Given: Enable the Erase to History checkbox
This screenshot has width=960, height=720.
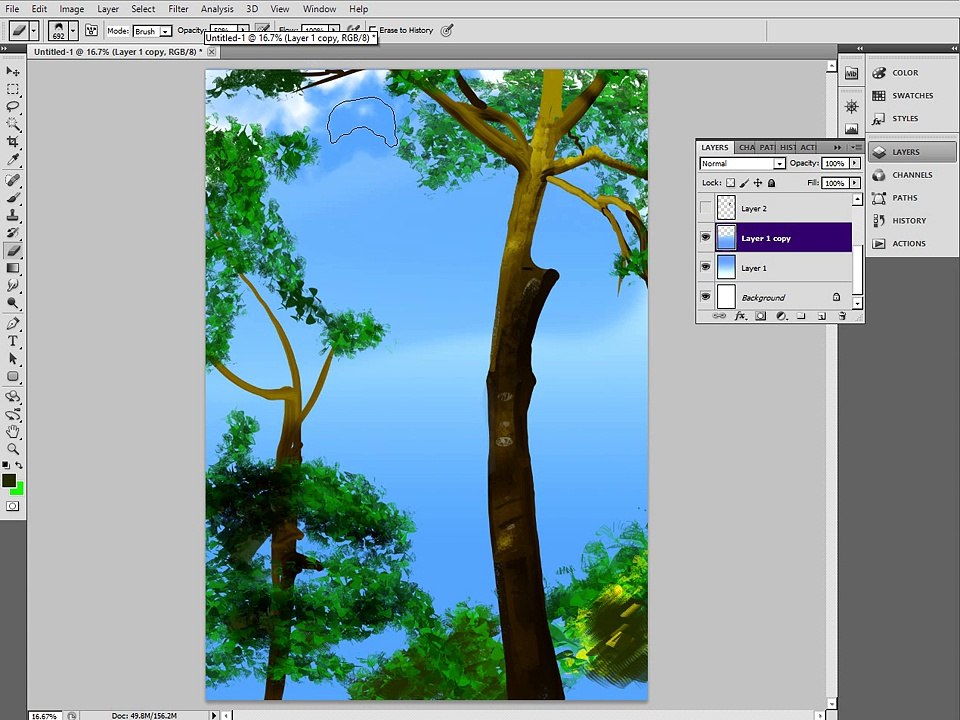Looking at the screenshot, I should pos(372,30).
